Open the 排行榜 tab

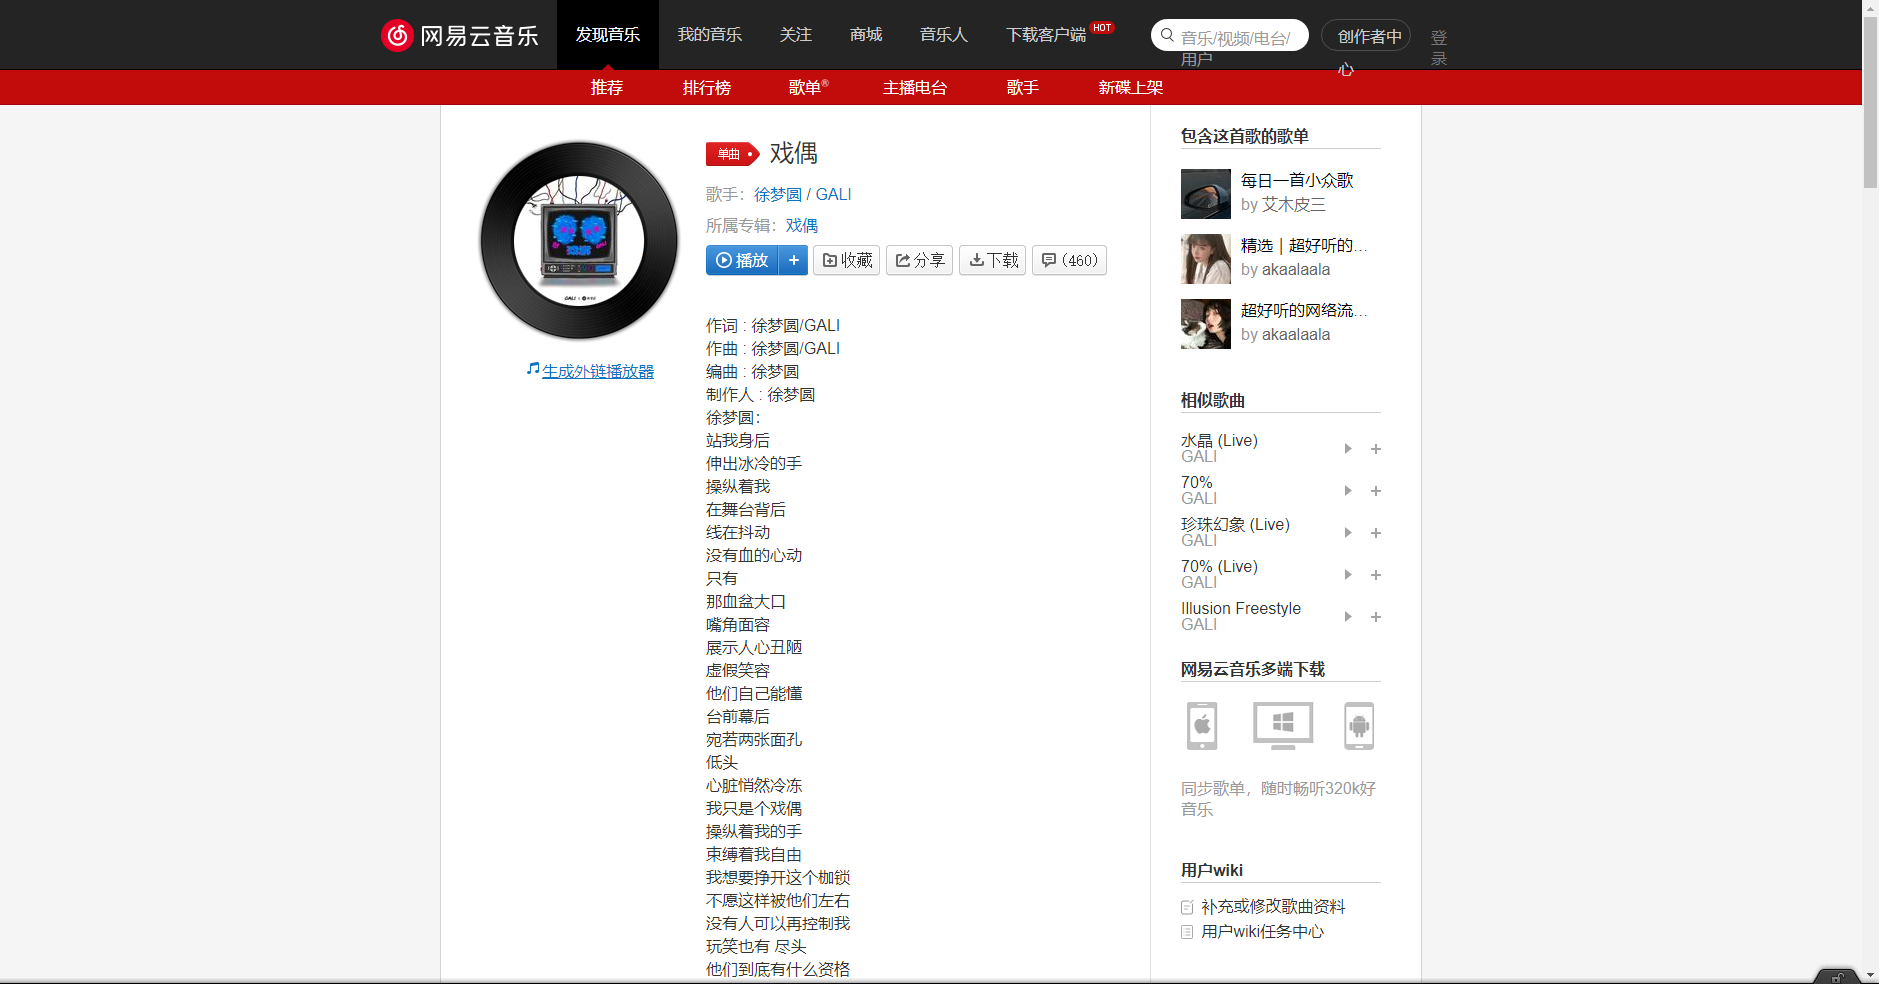(707, 88)
